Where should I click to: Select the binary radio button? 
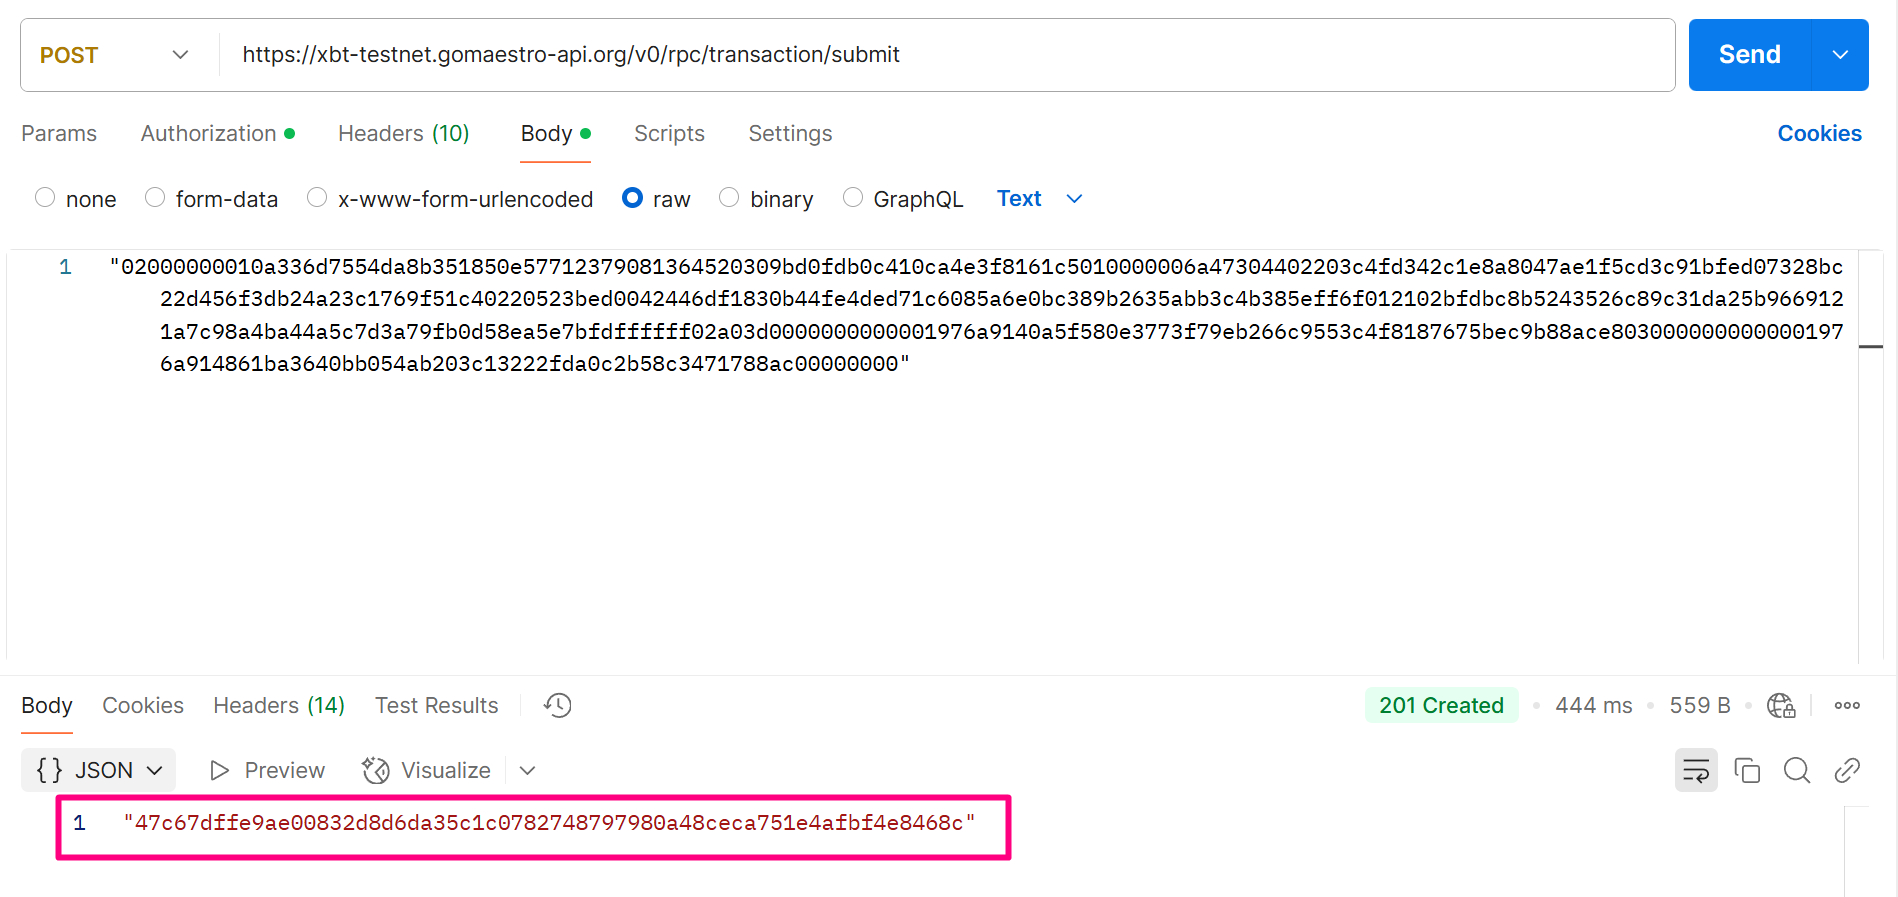[729, 198]
